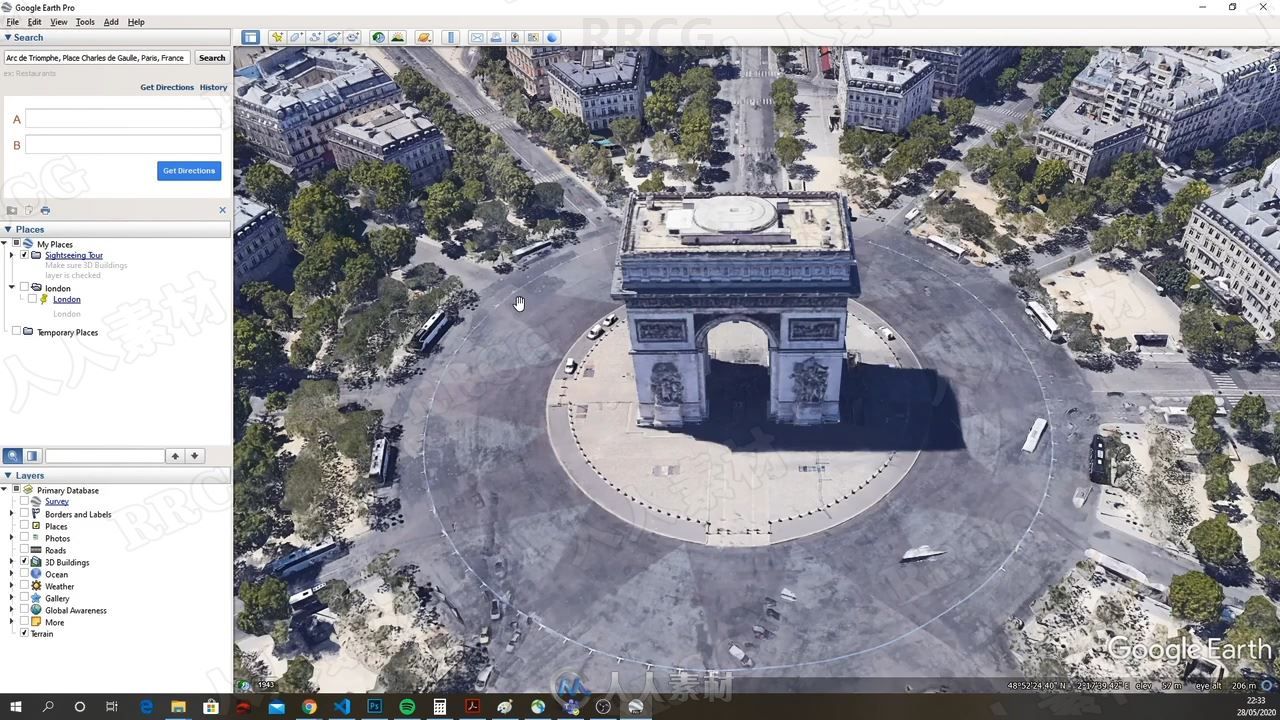This screenshot has height=720, width=1280.
Task: Expand the Gallery layer arrow
Action: (12, 598)
